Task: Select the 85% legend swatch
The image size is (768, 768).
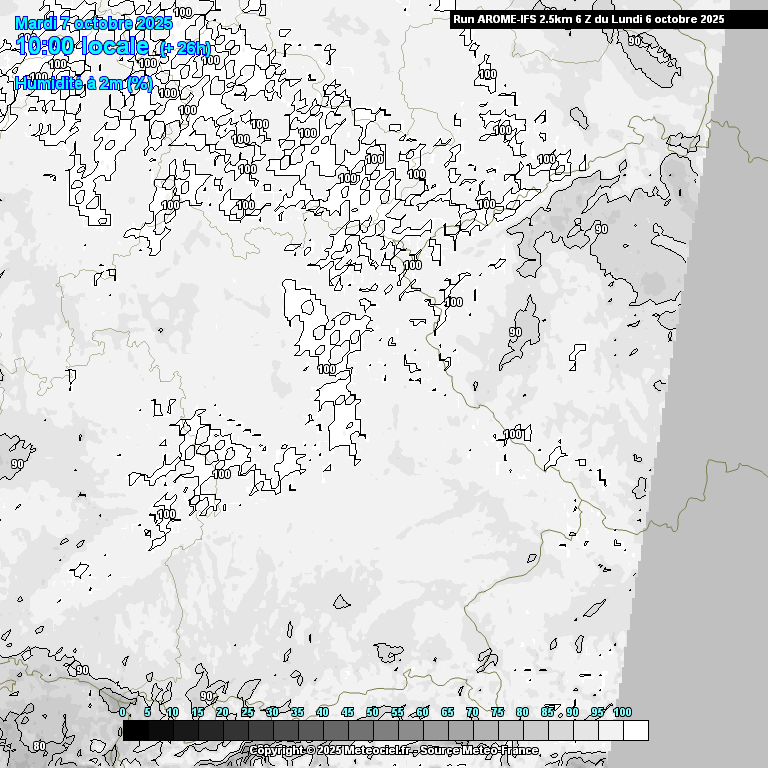Action: pyautogui.click(x=560, y=731)
